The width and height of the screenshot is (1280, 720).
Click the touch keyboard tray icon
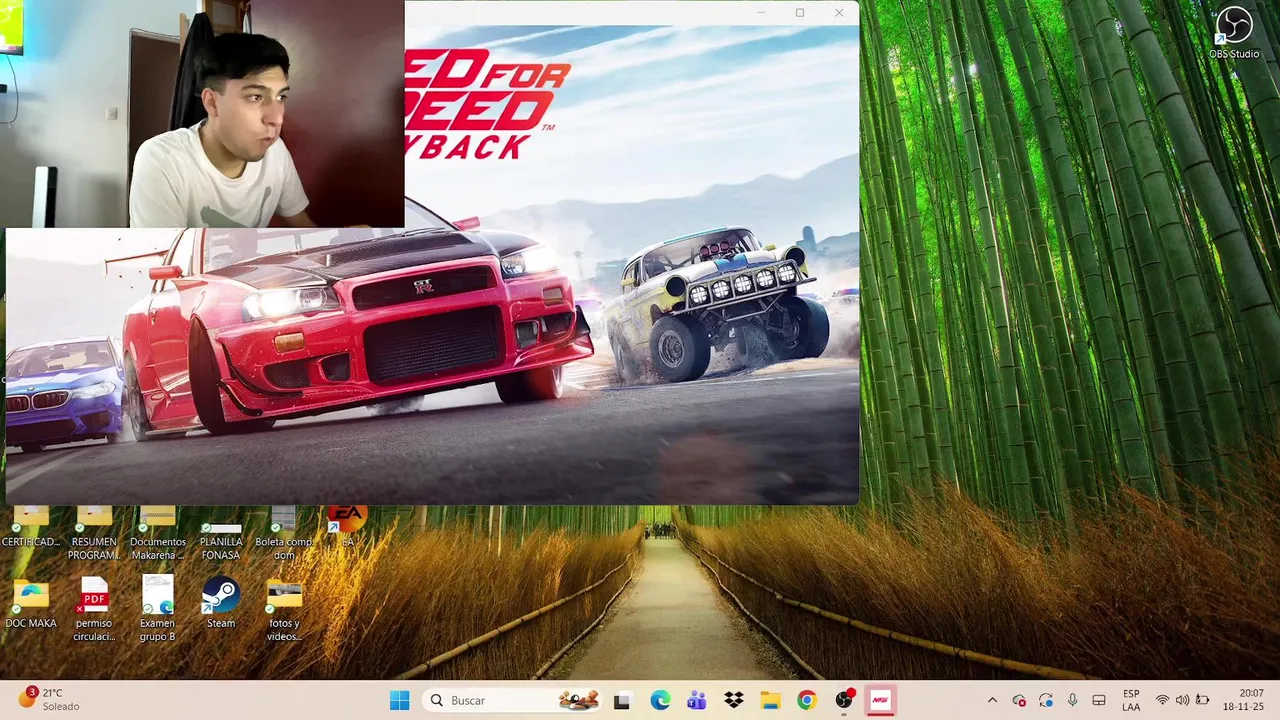click(x=1099, y=700)
